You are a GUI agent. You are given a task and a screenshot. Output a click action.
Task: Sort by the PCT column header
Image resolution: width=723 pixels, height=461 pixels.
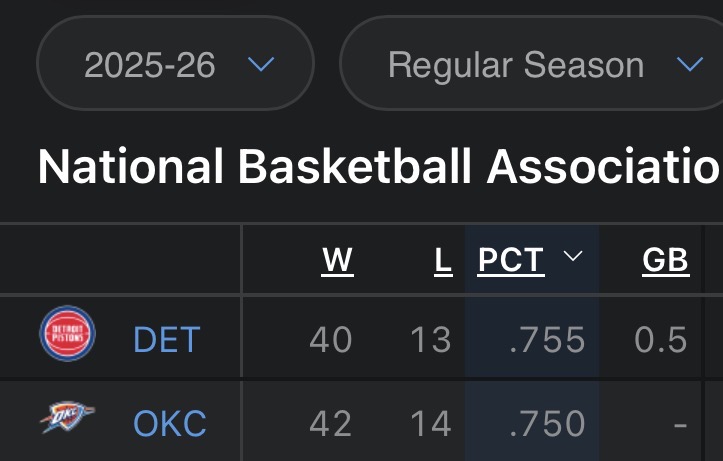(x=511, y=260)
